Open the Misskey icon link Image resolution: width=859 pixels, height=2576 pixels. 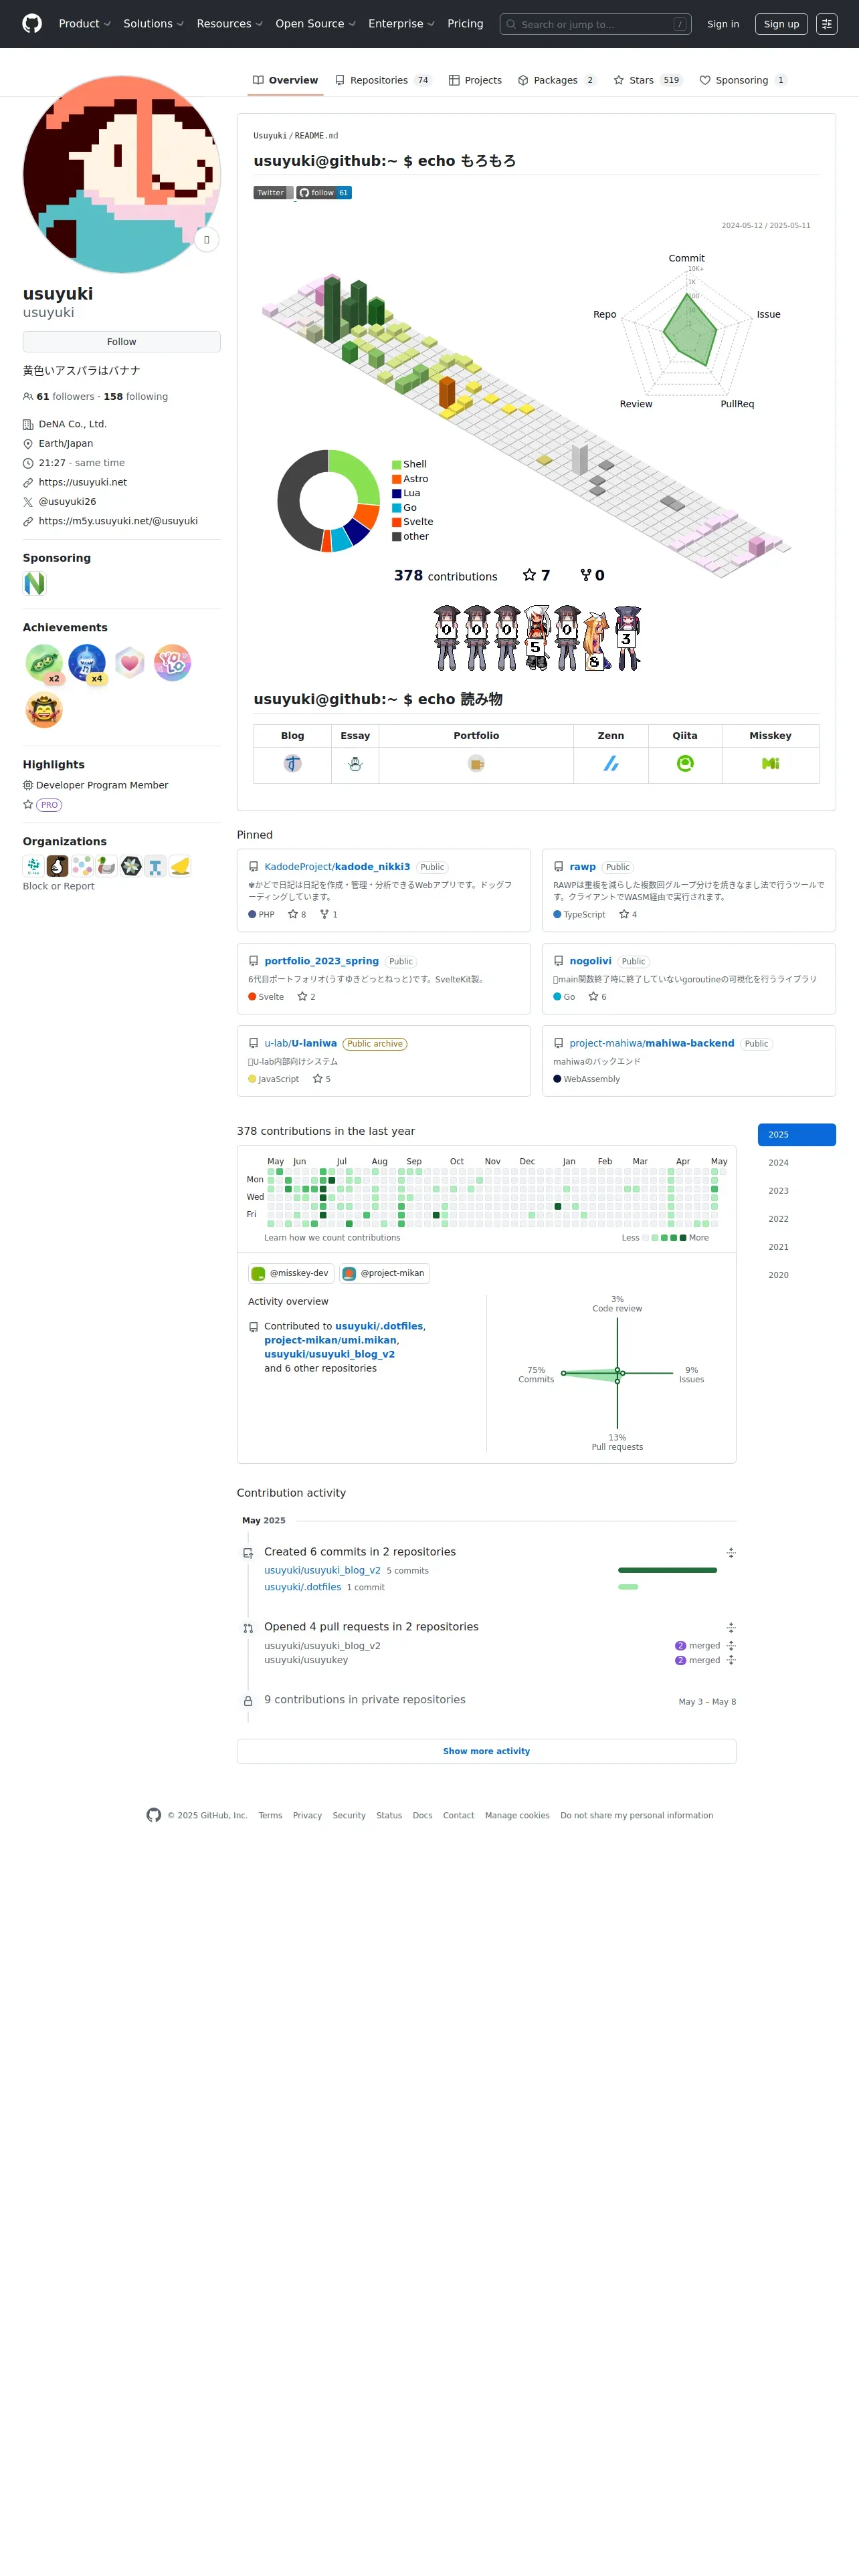click(x=770, y=764)
